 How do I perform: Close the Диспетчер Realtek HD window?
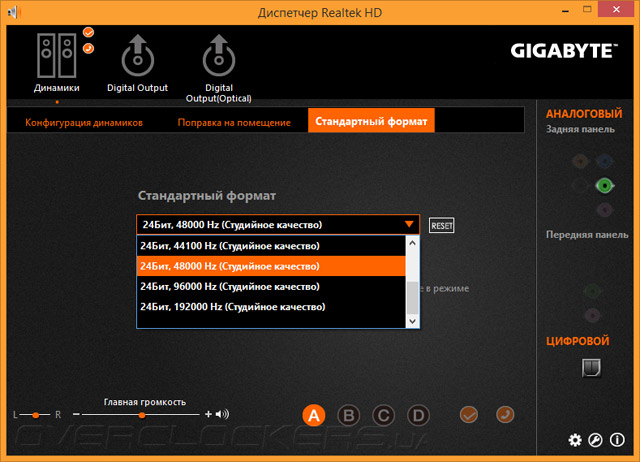[616, 9]
